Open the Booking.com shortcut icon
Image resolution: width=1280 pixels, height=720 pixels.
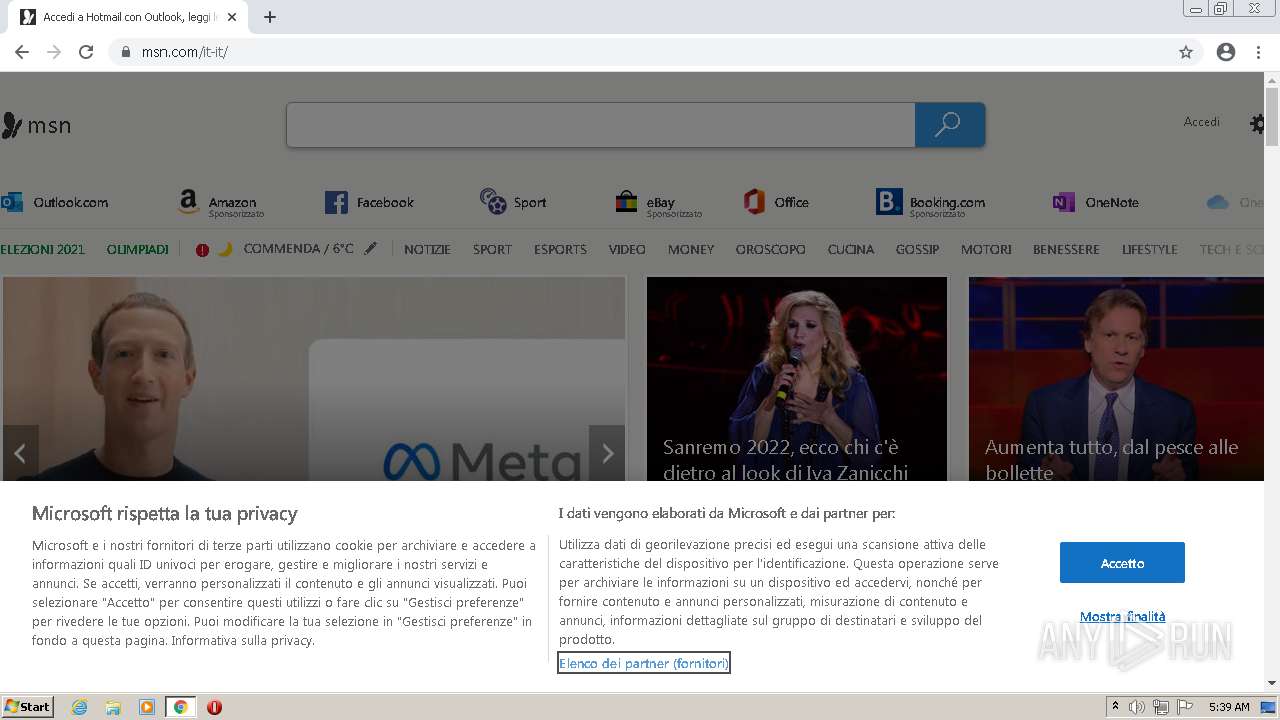[889, 202]
